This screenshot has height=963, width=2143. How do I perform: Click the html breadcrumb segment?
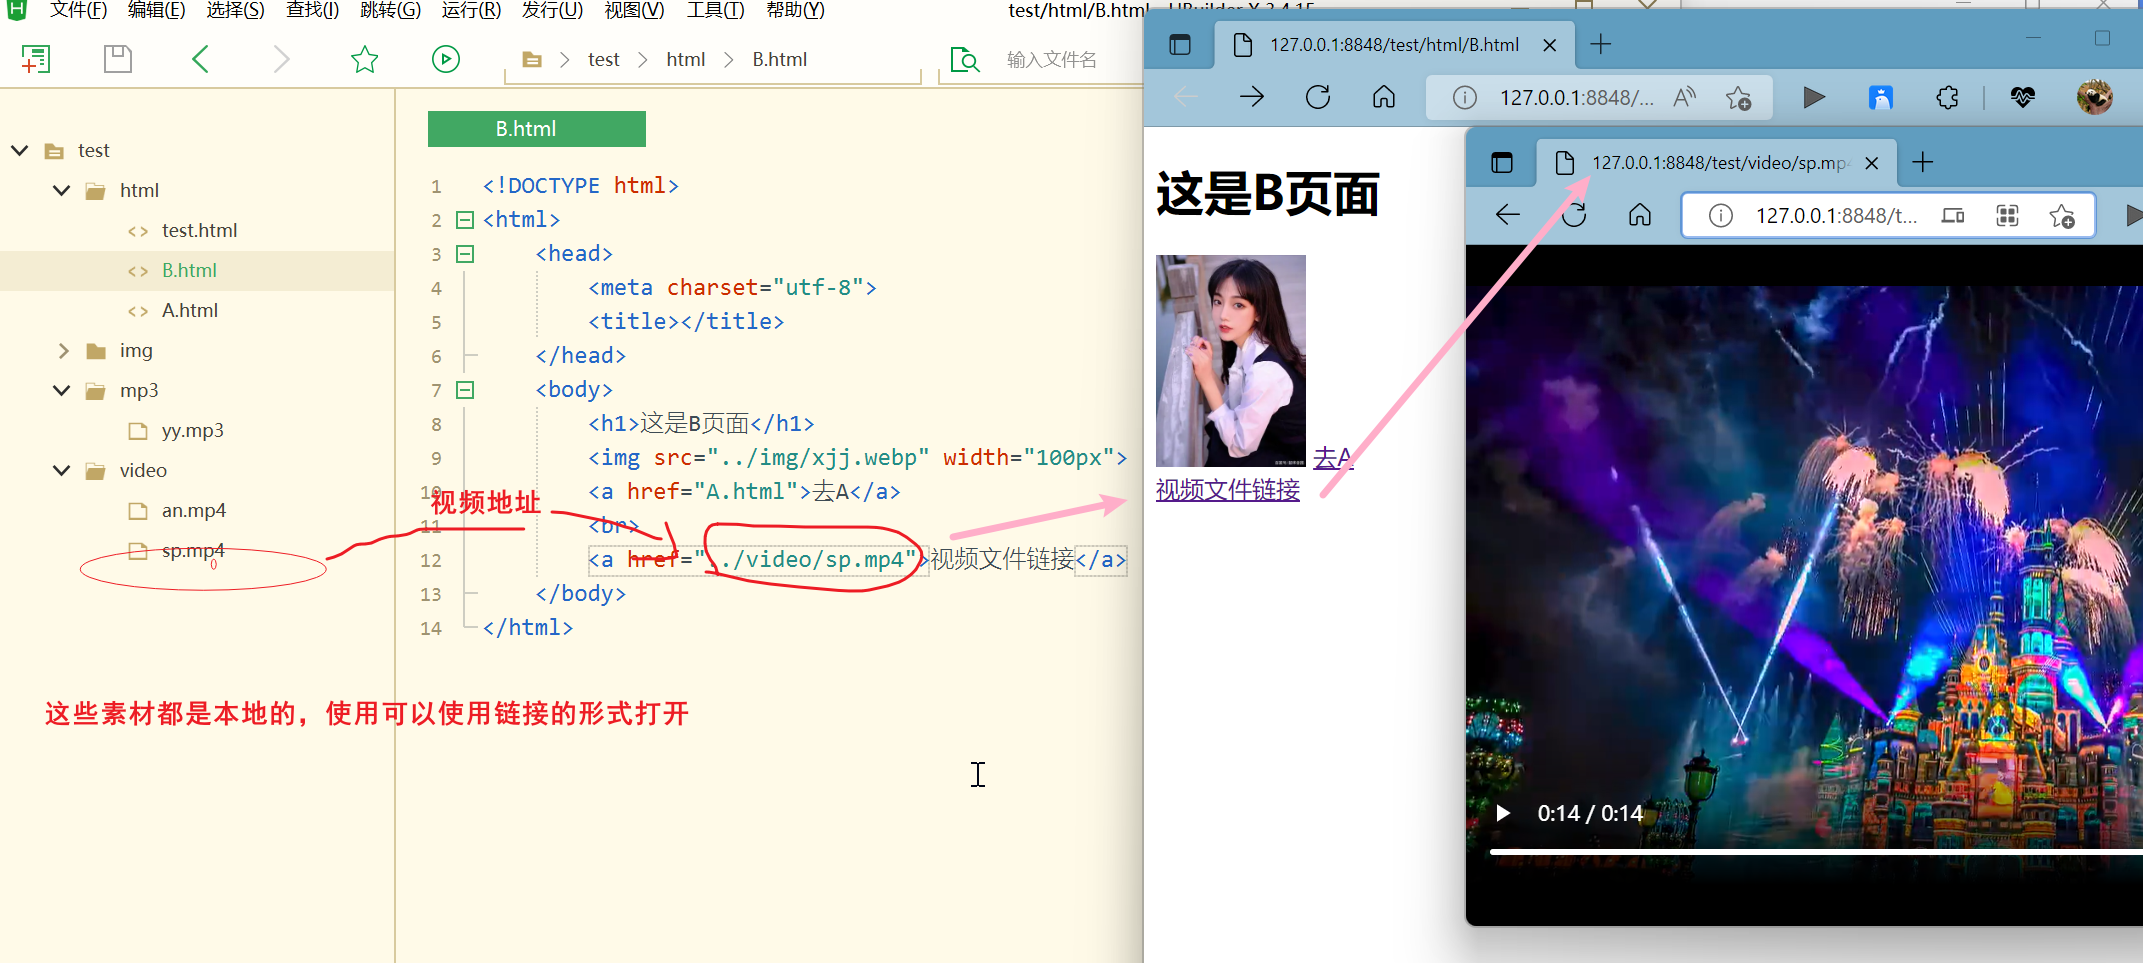pyautogui.click(x=686, y=60)
